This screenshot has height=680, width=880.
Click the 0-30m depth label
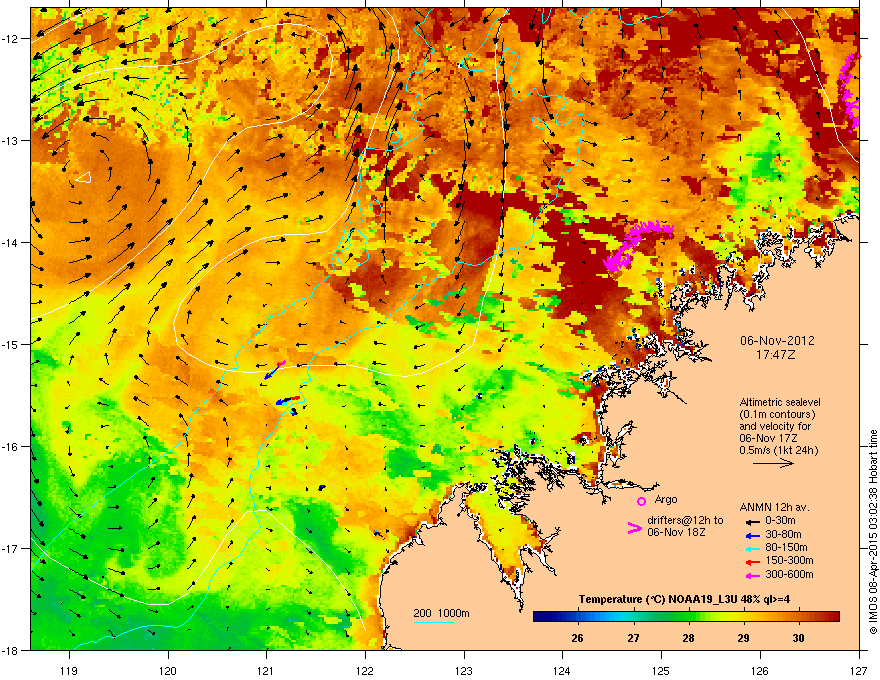tap(780, 521)
